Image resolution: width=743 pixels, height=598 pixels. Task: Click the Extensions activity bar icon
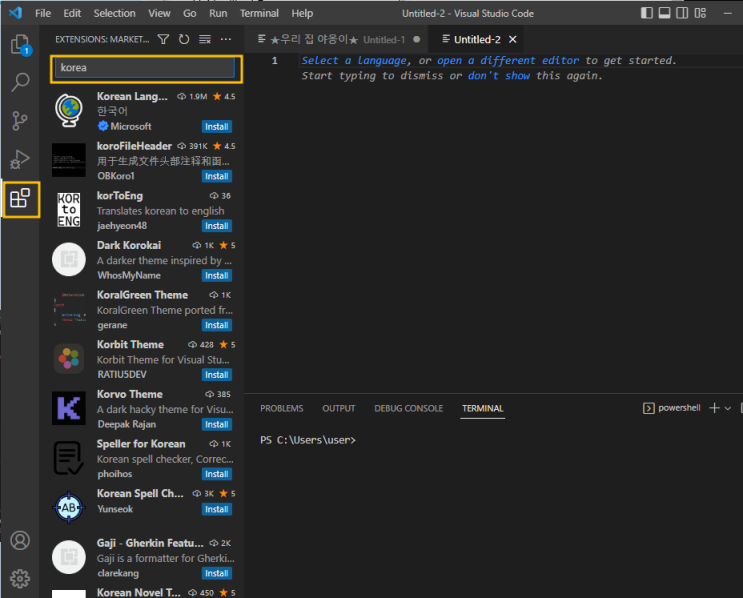(20, 198)
